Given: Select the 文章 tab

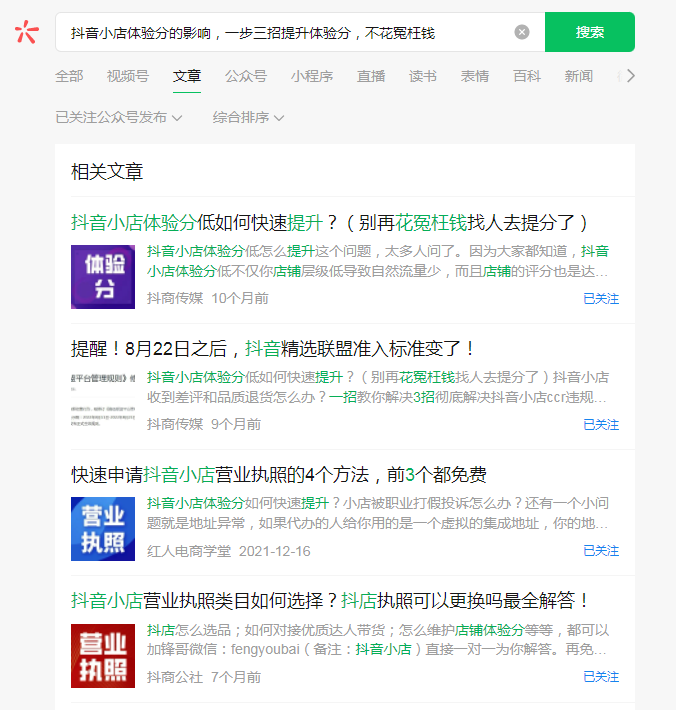Looking at the screenshot, I should tap(187, 76).
